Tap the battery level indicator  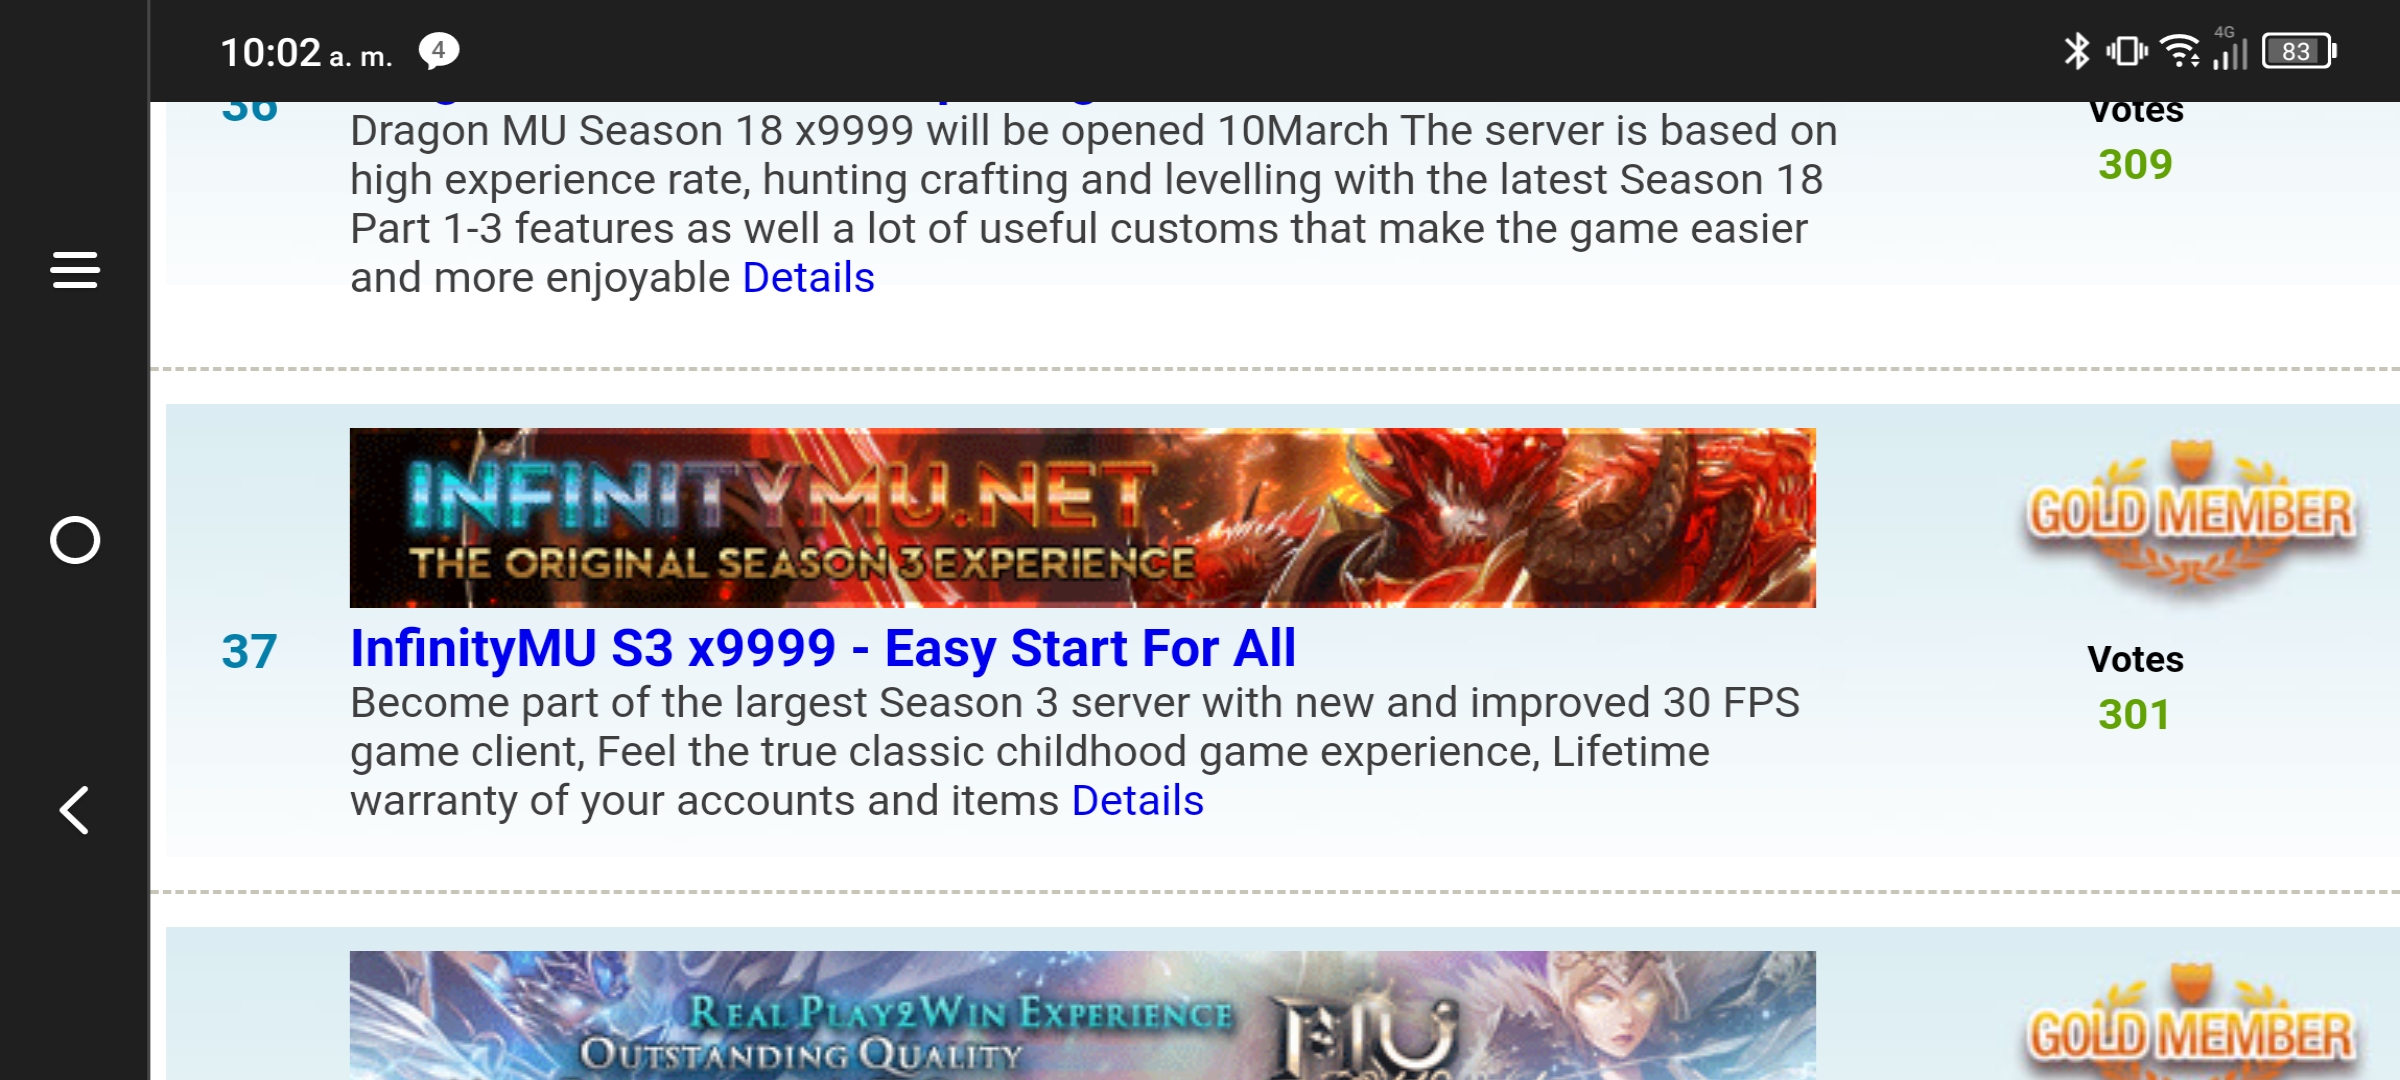click(2299, 51)
